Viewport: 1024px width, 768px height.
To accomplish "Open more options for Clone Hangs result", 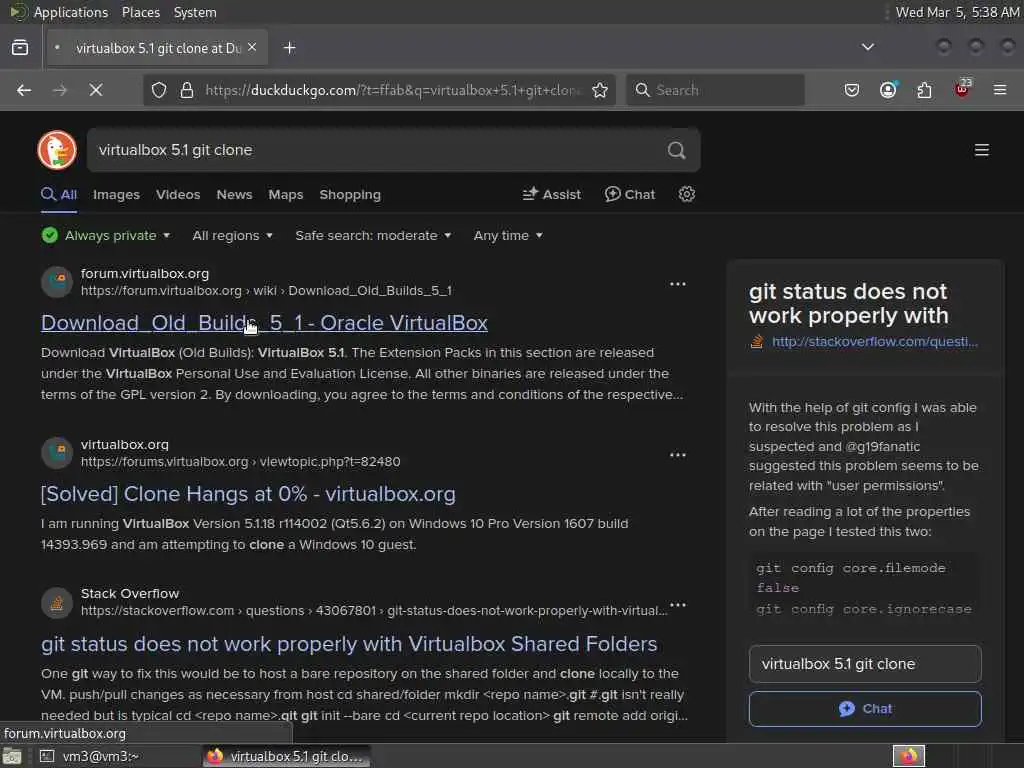I will coord(678,455).
